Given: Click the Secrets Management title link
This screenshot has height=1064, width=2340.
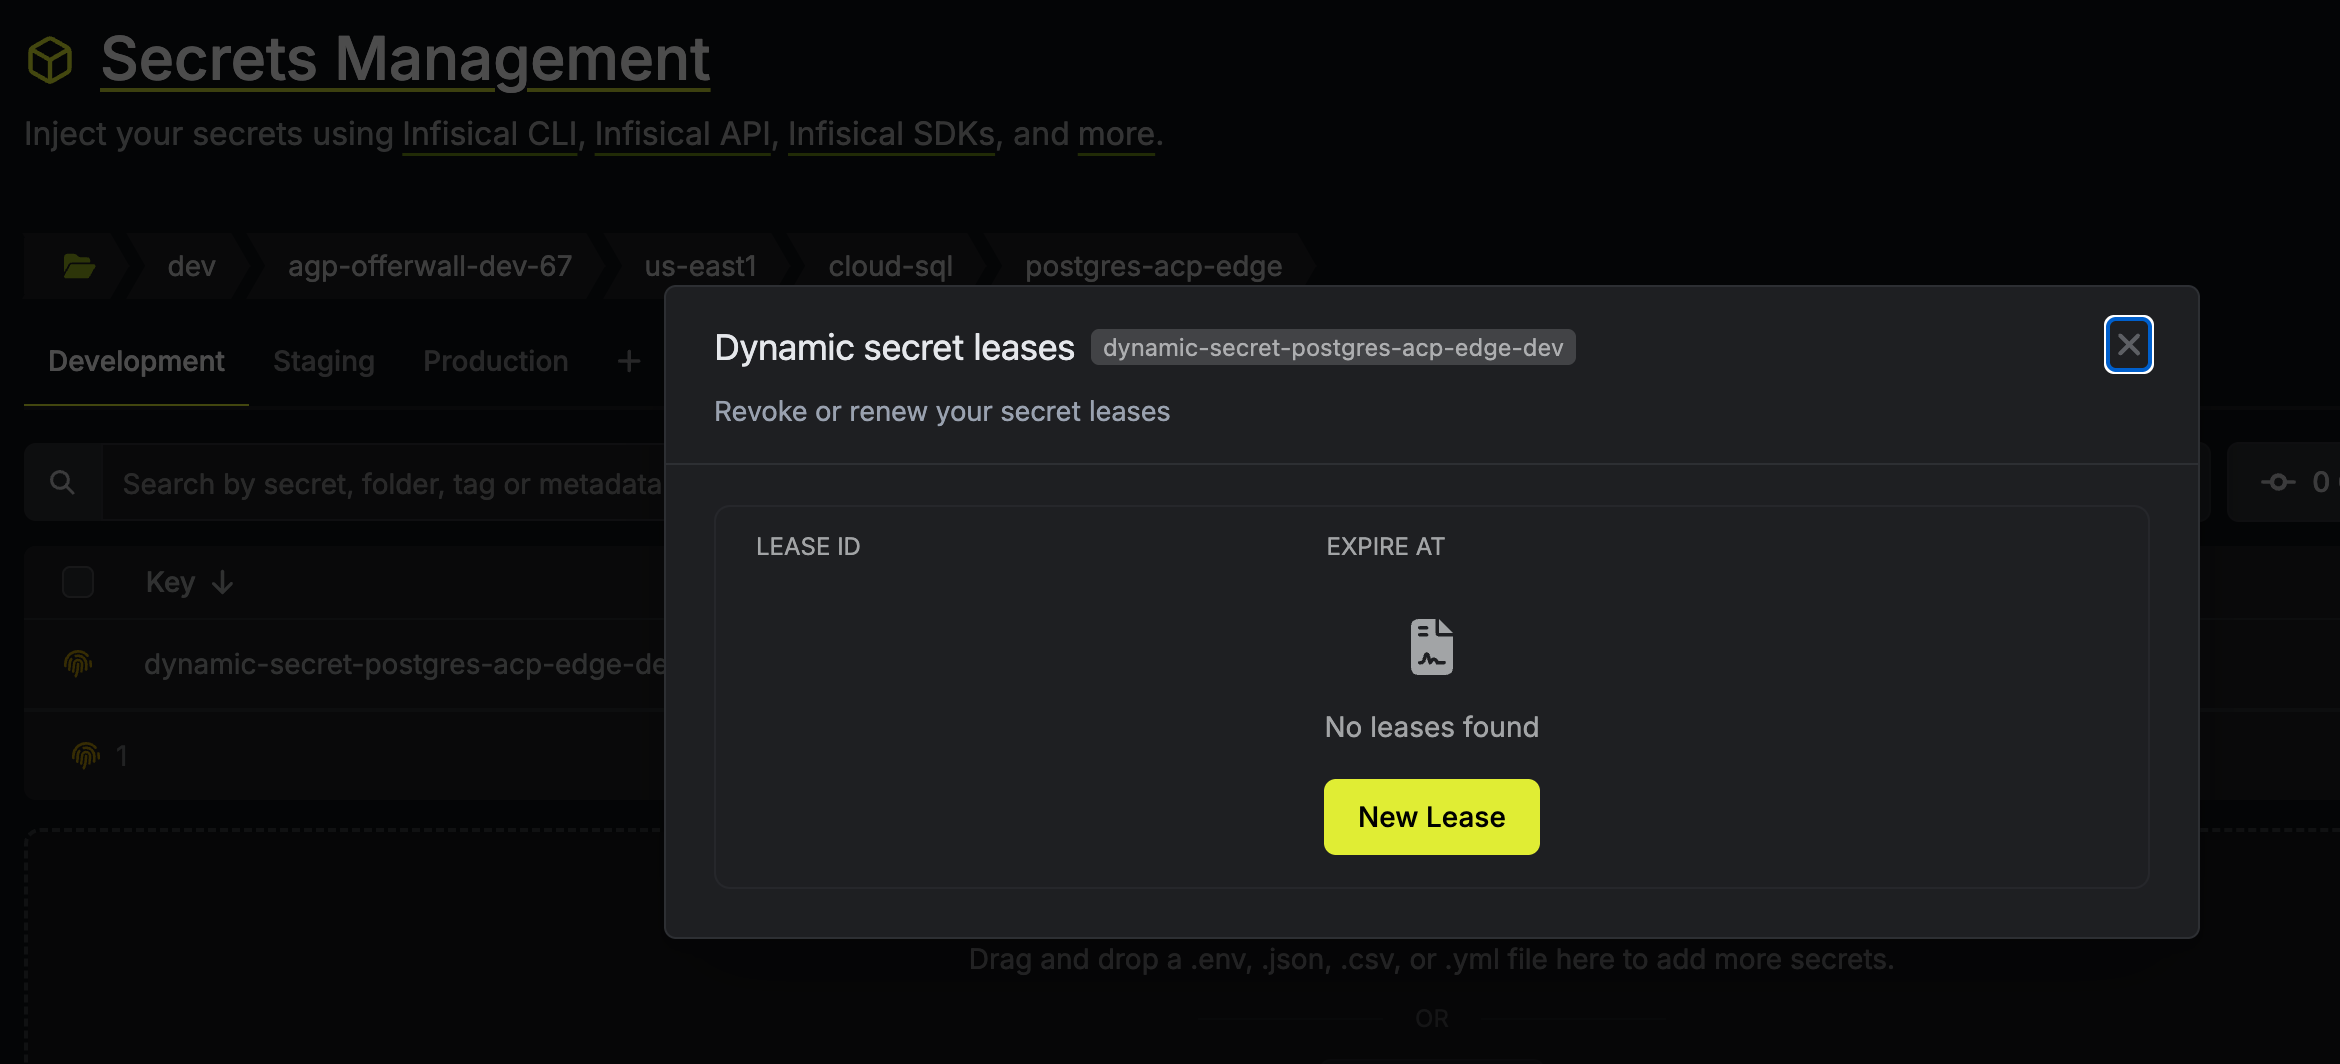Looking at the screenshot, I should 405,60.
